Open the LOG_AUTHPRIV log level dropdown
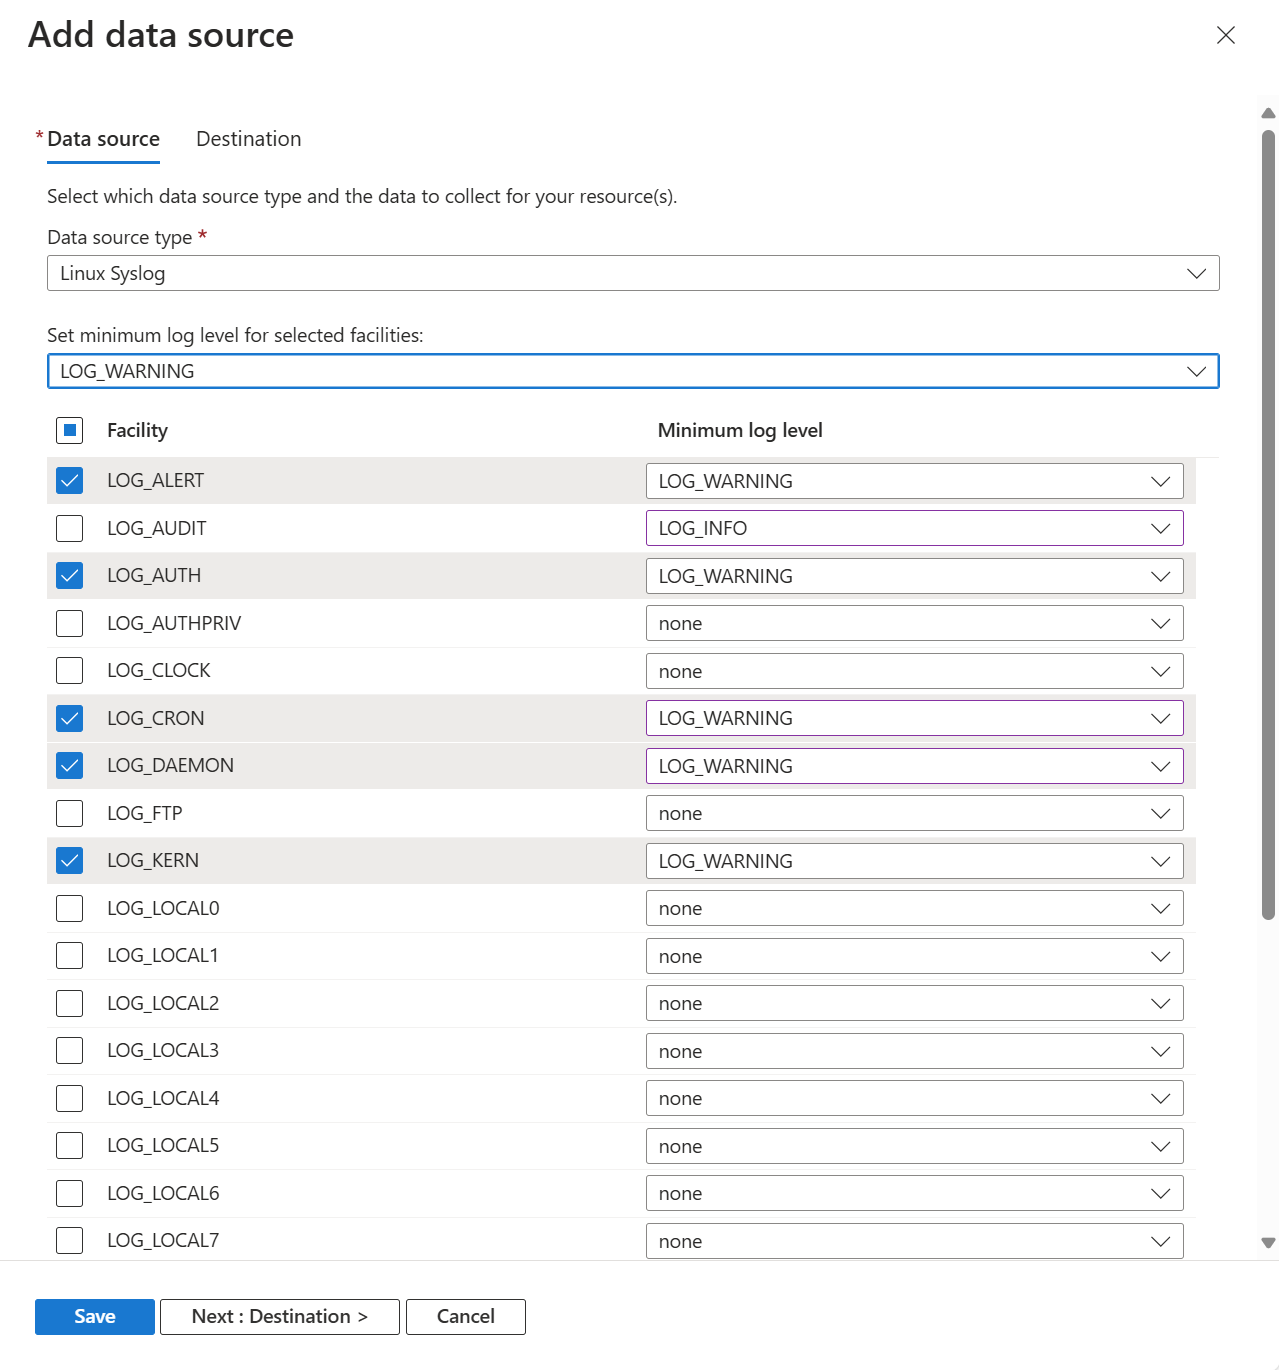 pyautogui.click(x=914, y=623)
